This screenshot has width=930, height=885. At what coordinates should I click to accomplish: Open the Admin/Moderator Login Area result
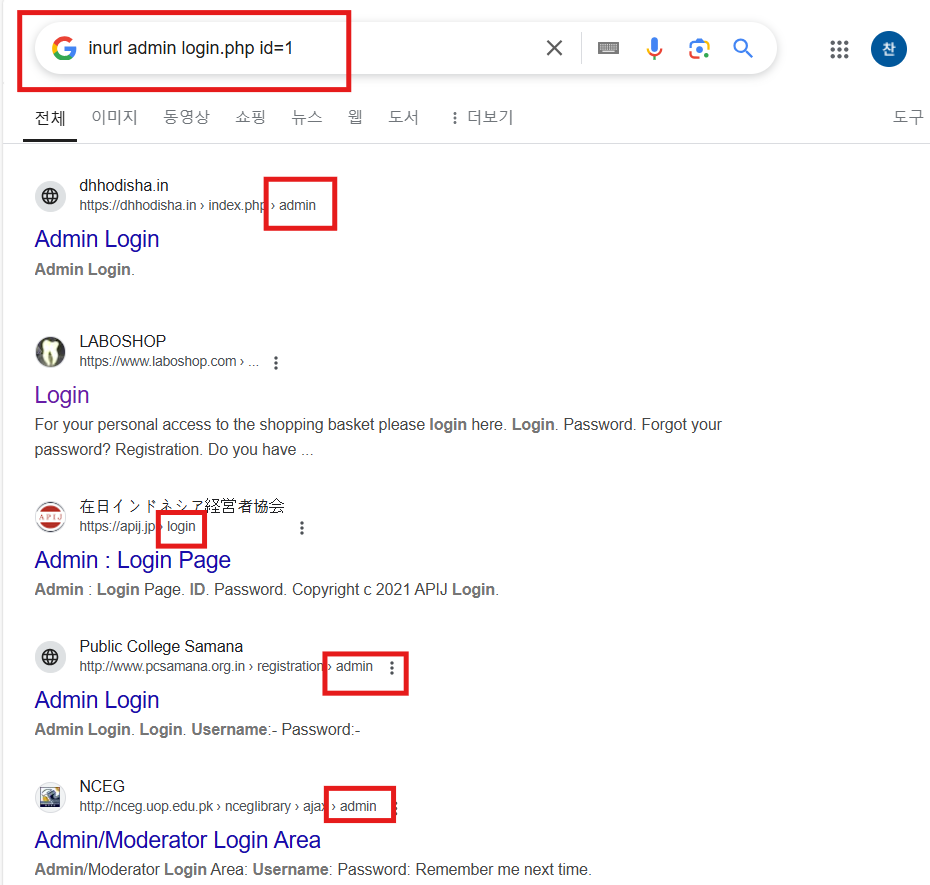177,840
